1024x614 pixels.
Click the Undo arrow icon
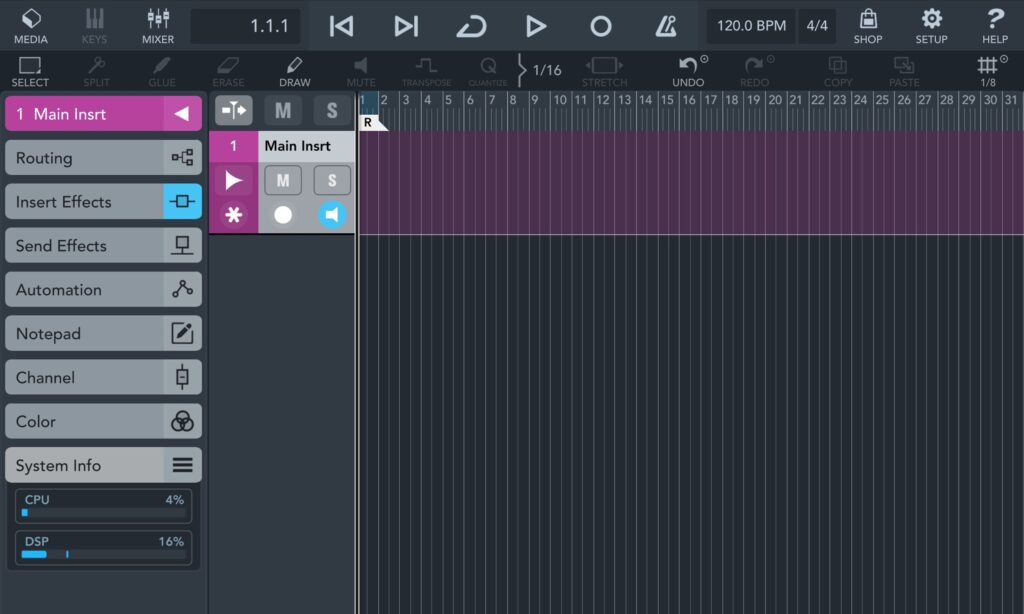[x=687, y=66]
